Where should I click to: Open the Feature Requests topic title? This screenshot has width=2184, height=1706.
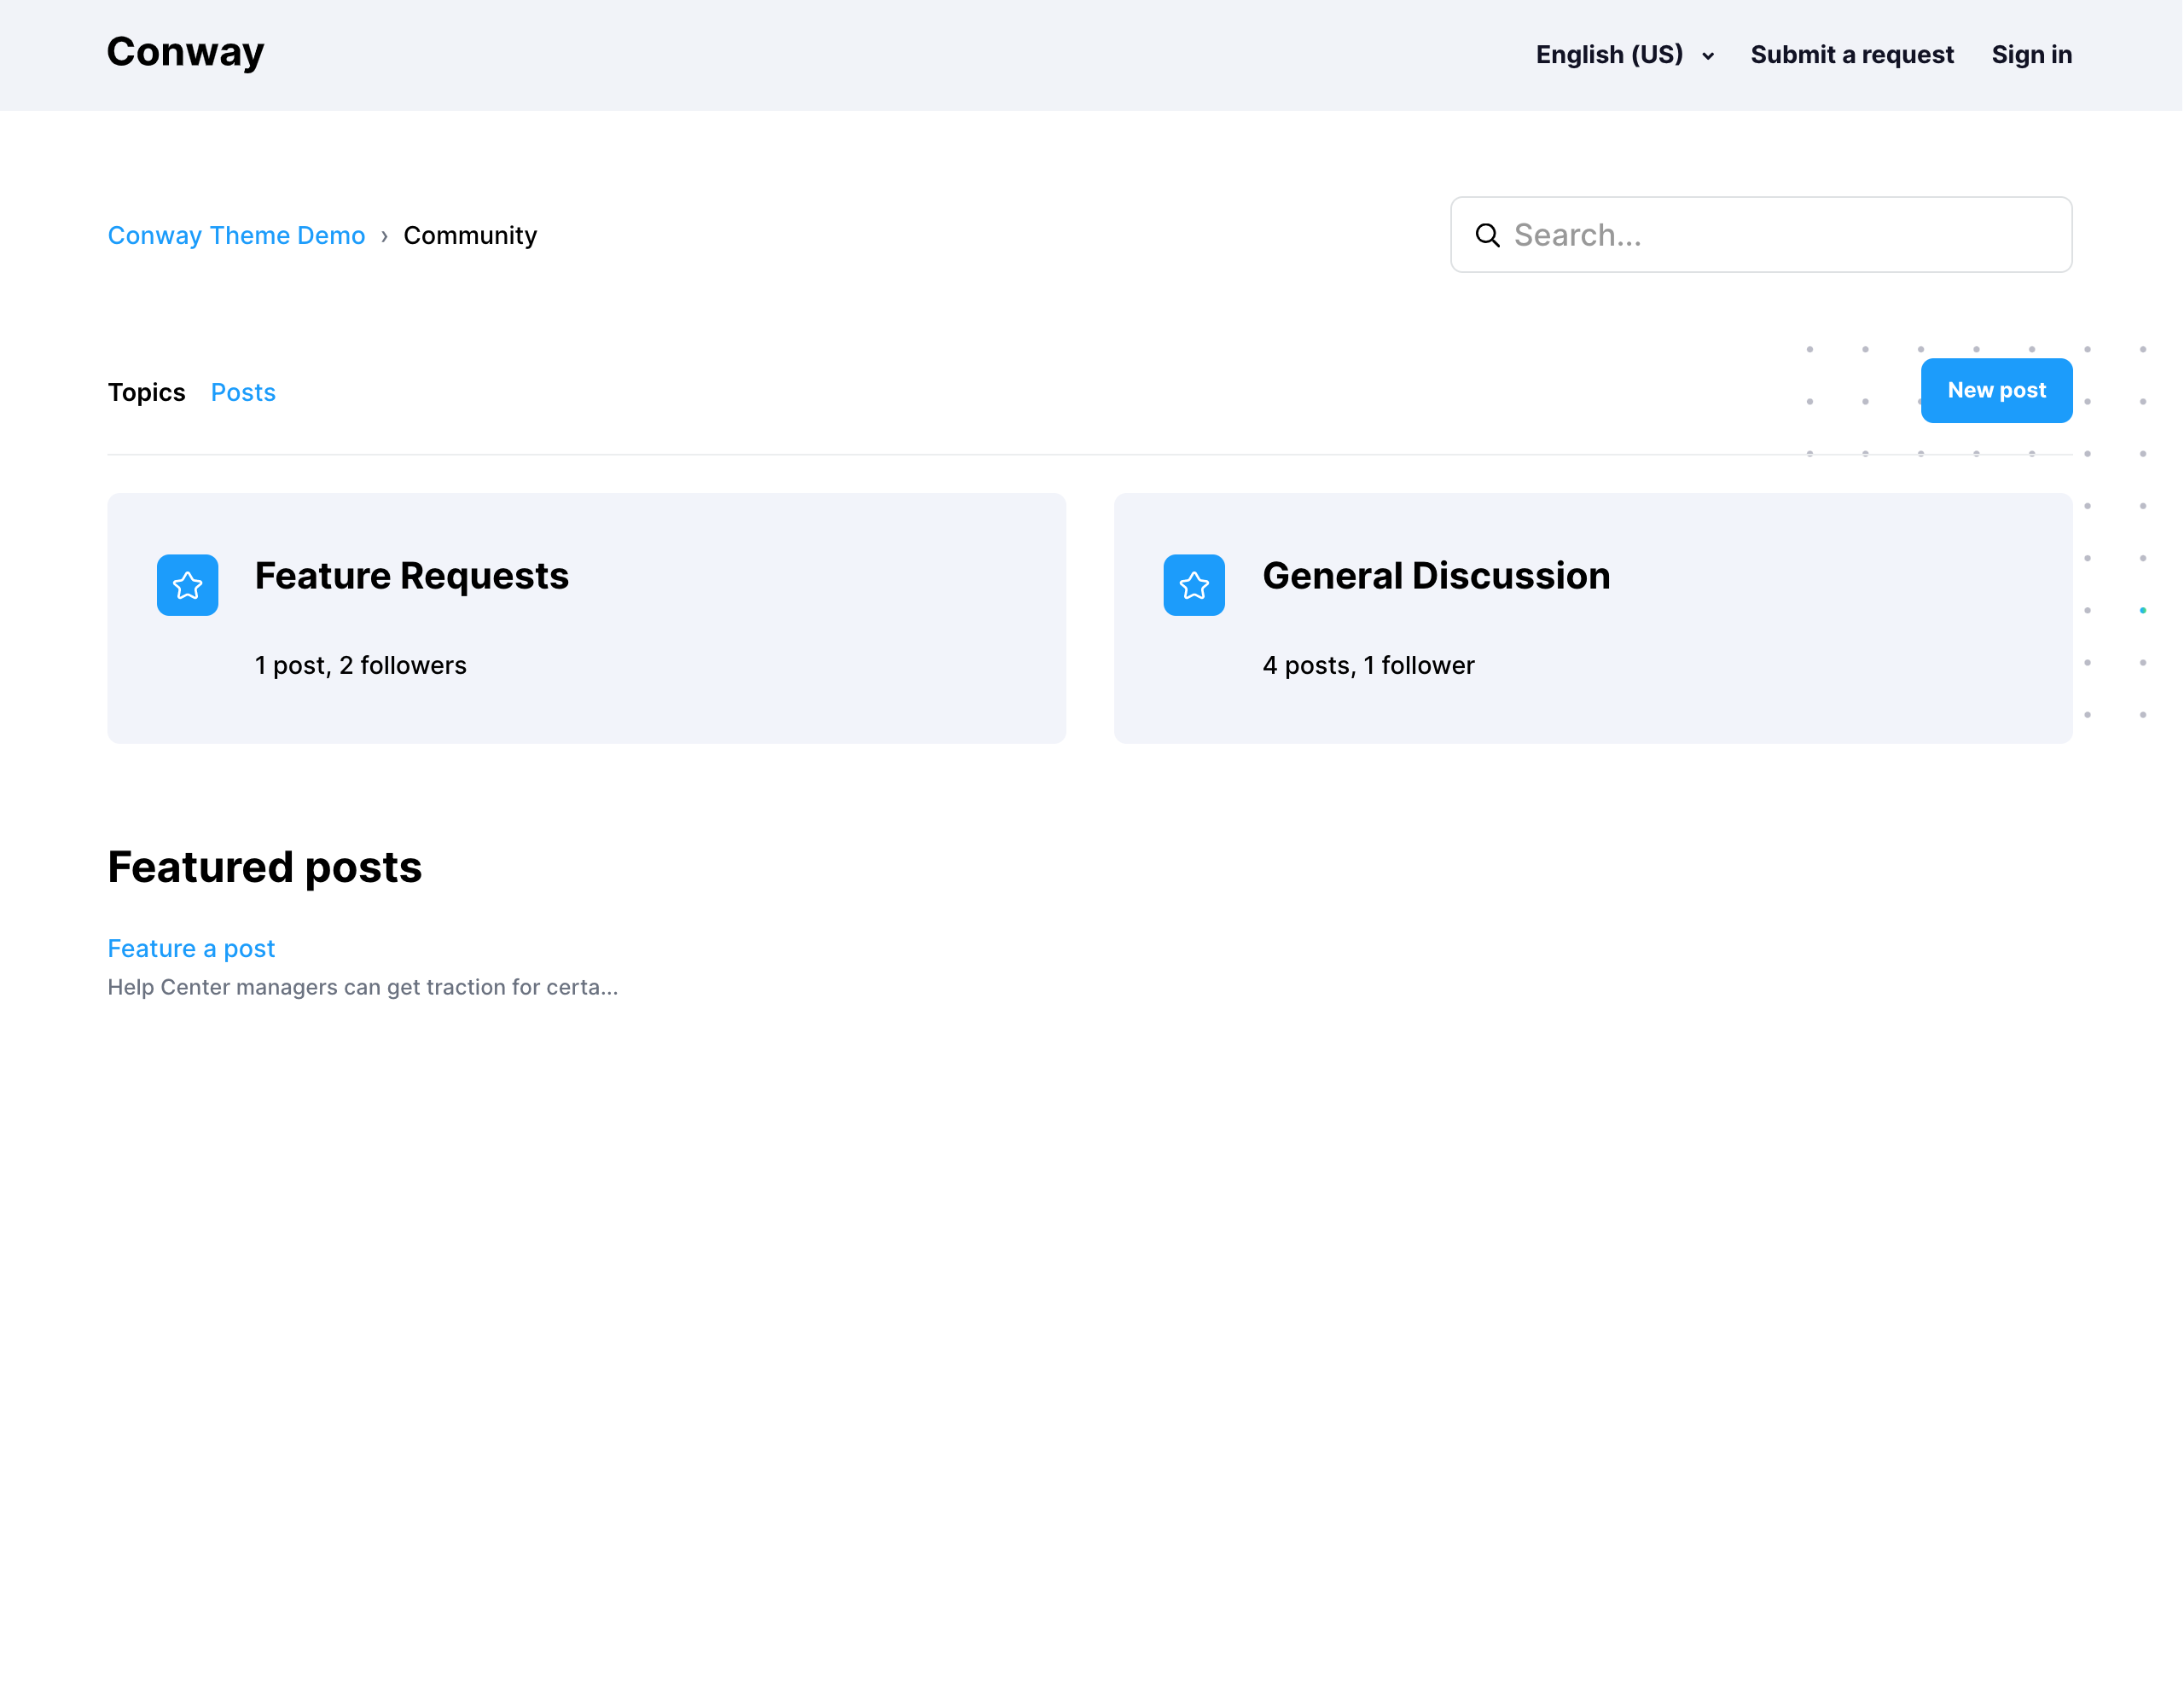pos(411,576)
